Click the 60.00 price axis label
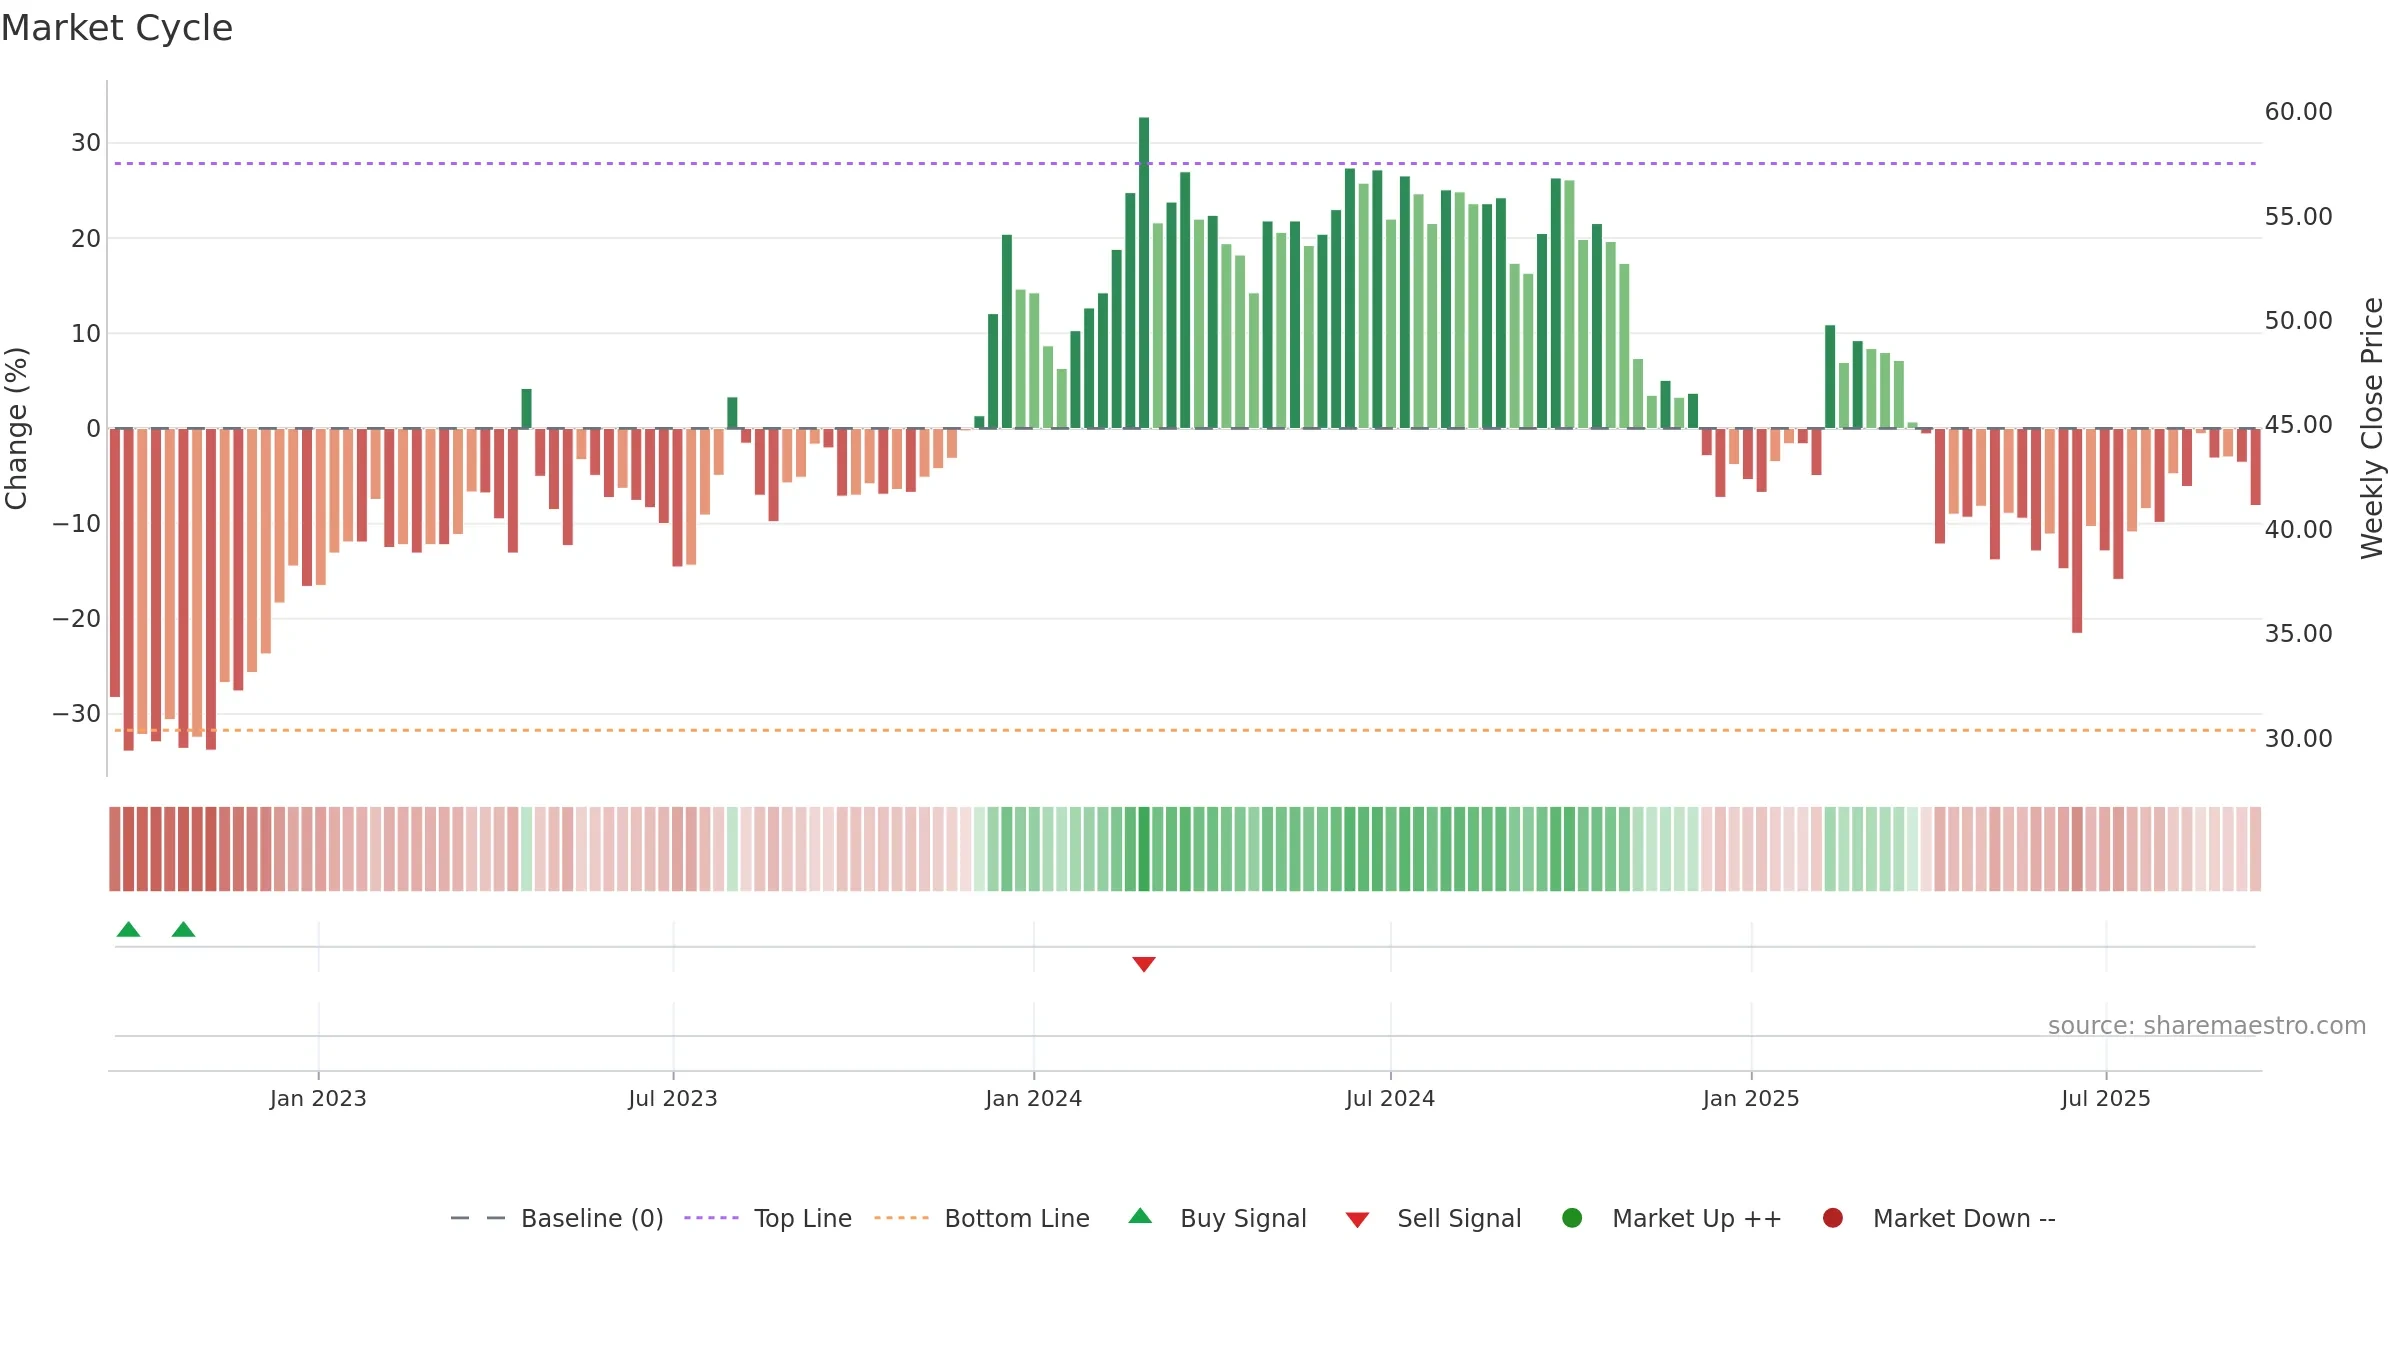Screen dimensions: 2400x1350 point(2298,111)
